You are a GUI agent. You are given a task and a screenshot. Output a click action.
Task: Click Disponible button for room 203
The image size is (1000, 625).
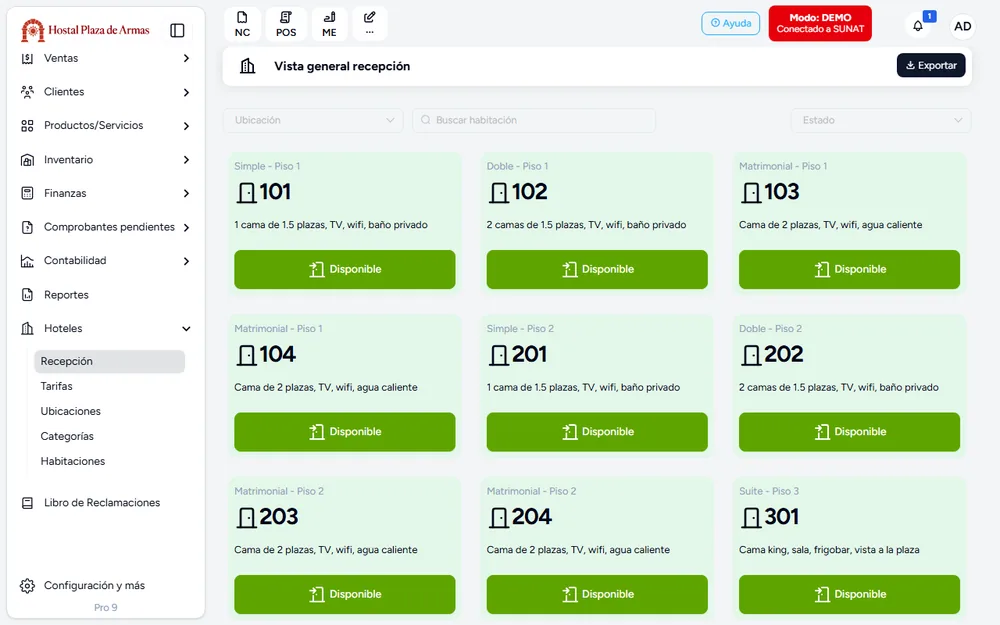[344, 594]
